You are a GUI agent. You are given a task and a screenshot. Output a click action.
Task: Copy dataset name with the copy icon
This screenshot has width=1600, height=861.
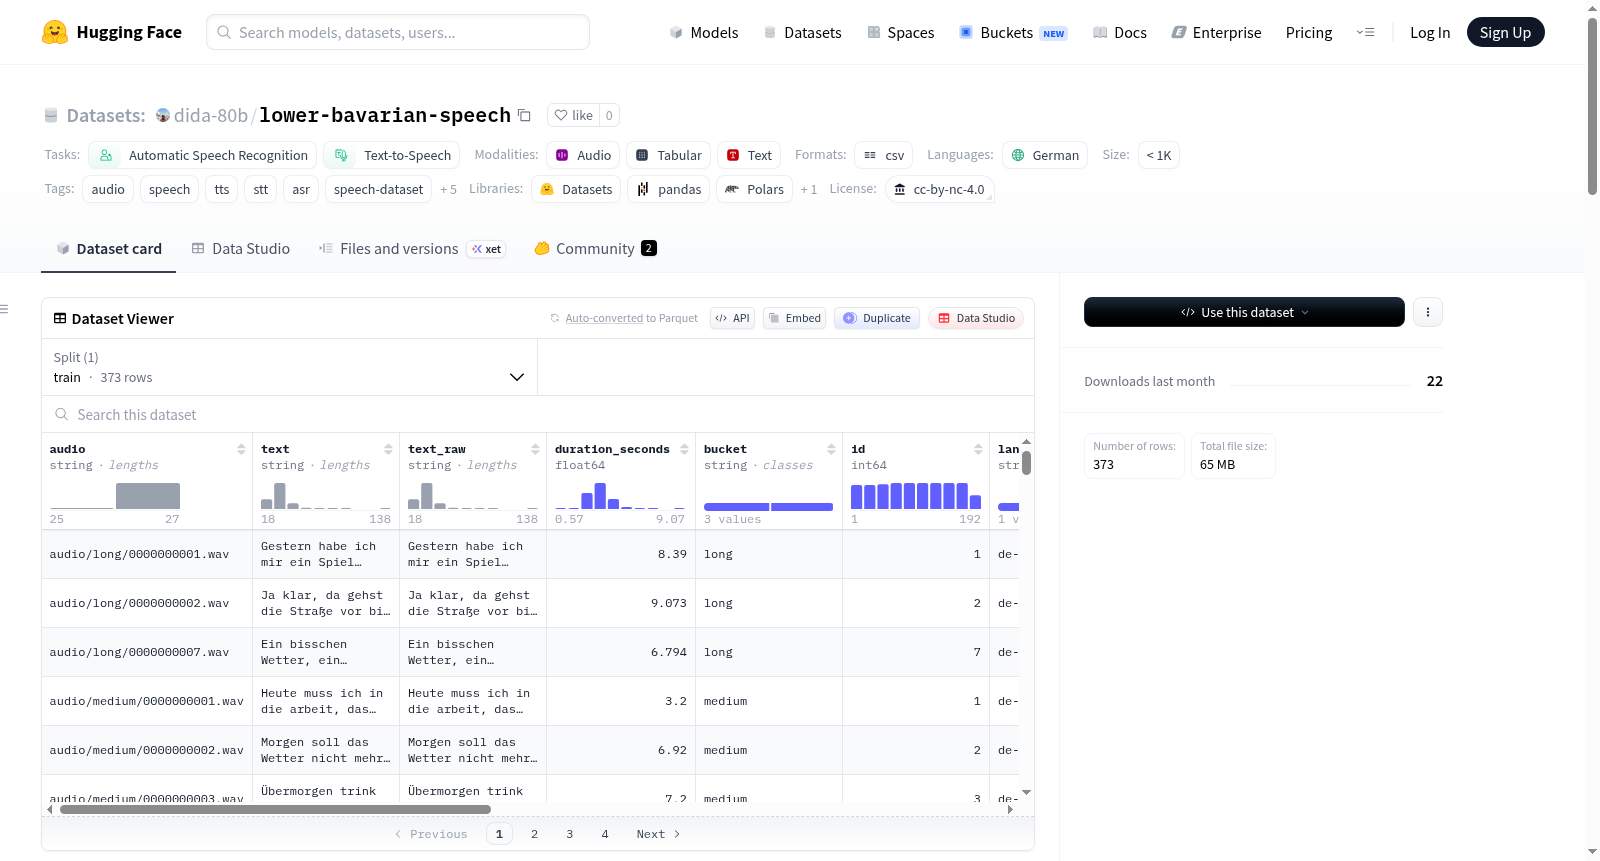point(524,115)
